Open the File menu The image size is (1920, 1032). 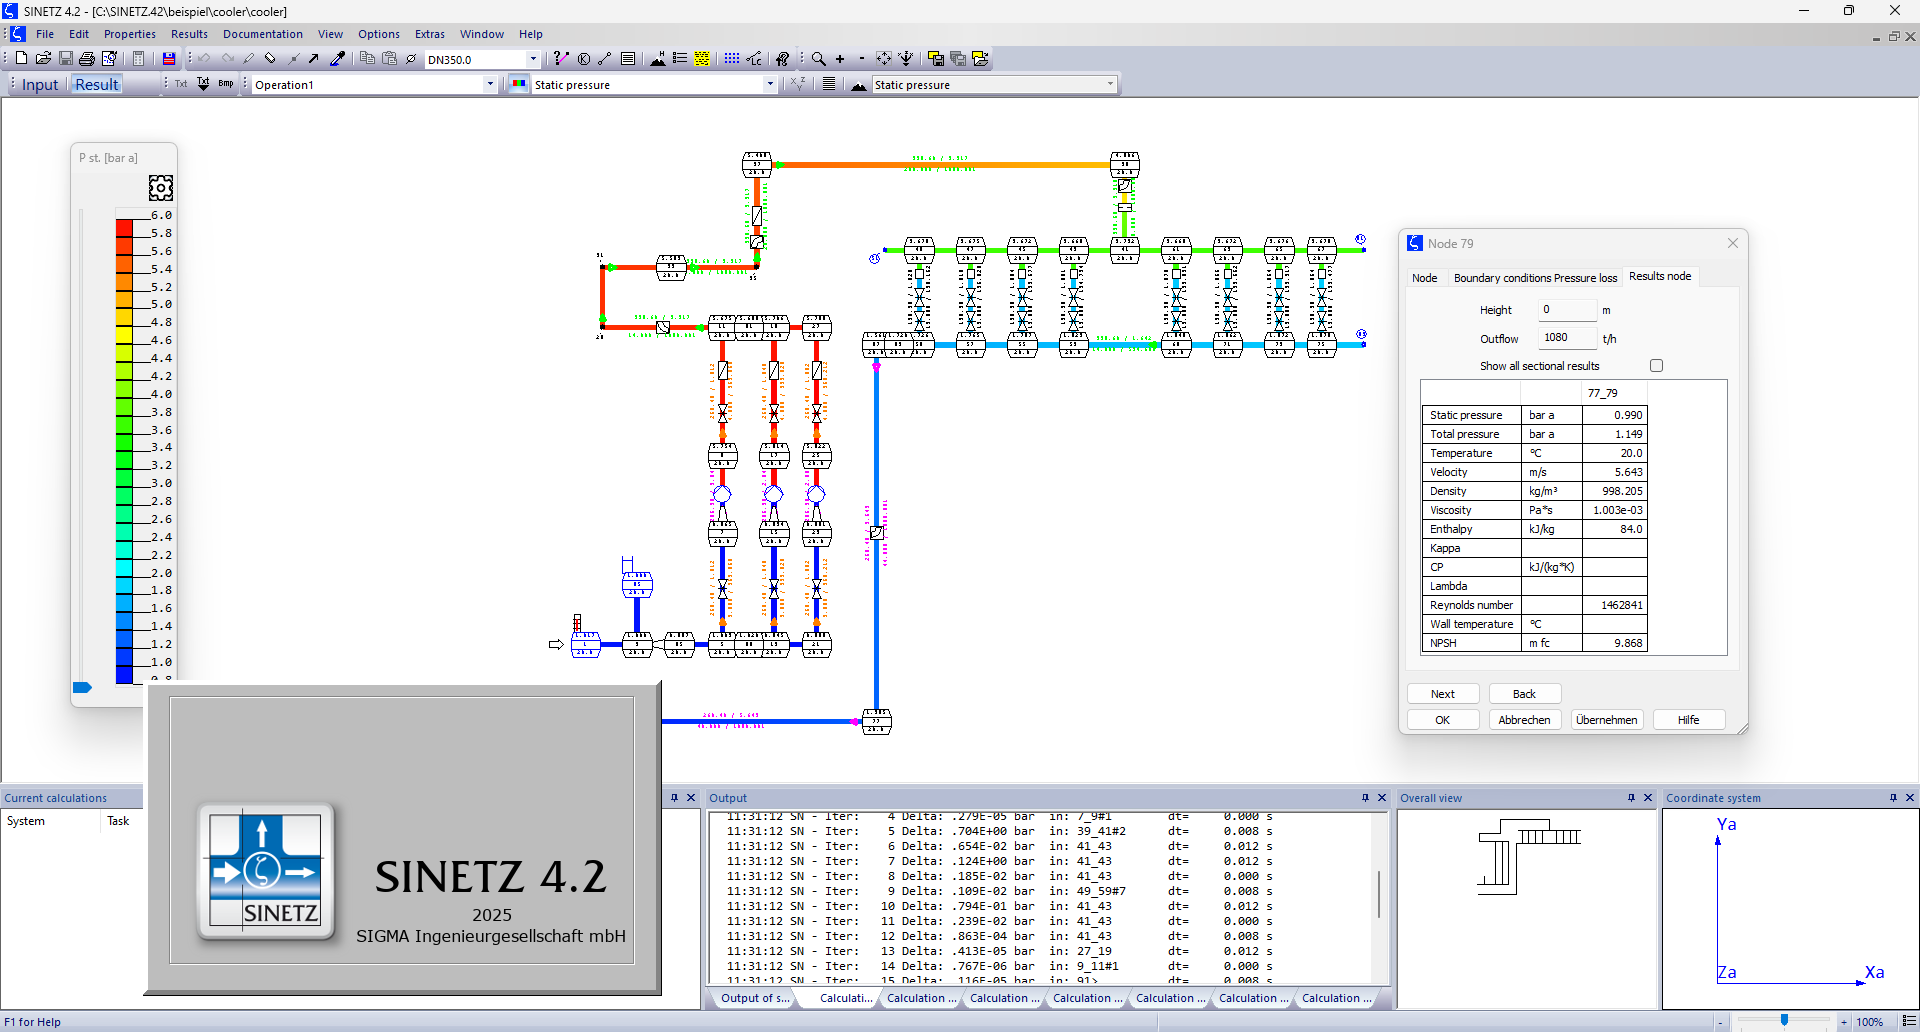point(45,34)
